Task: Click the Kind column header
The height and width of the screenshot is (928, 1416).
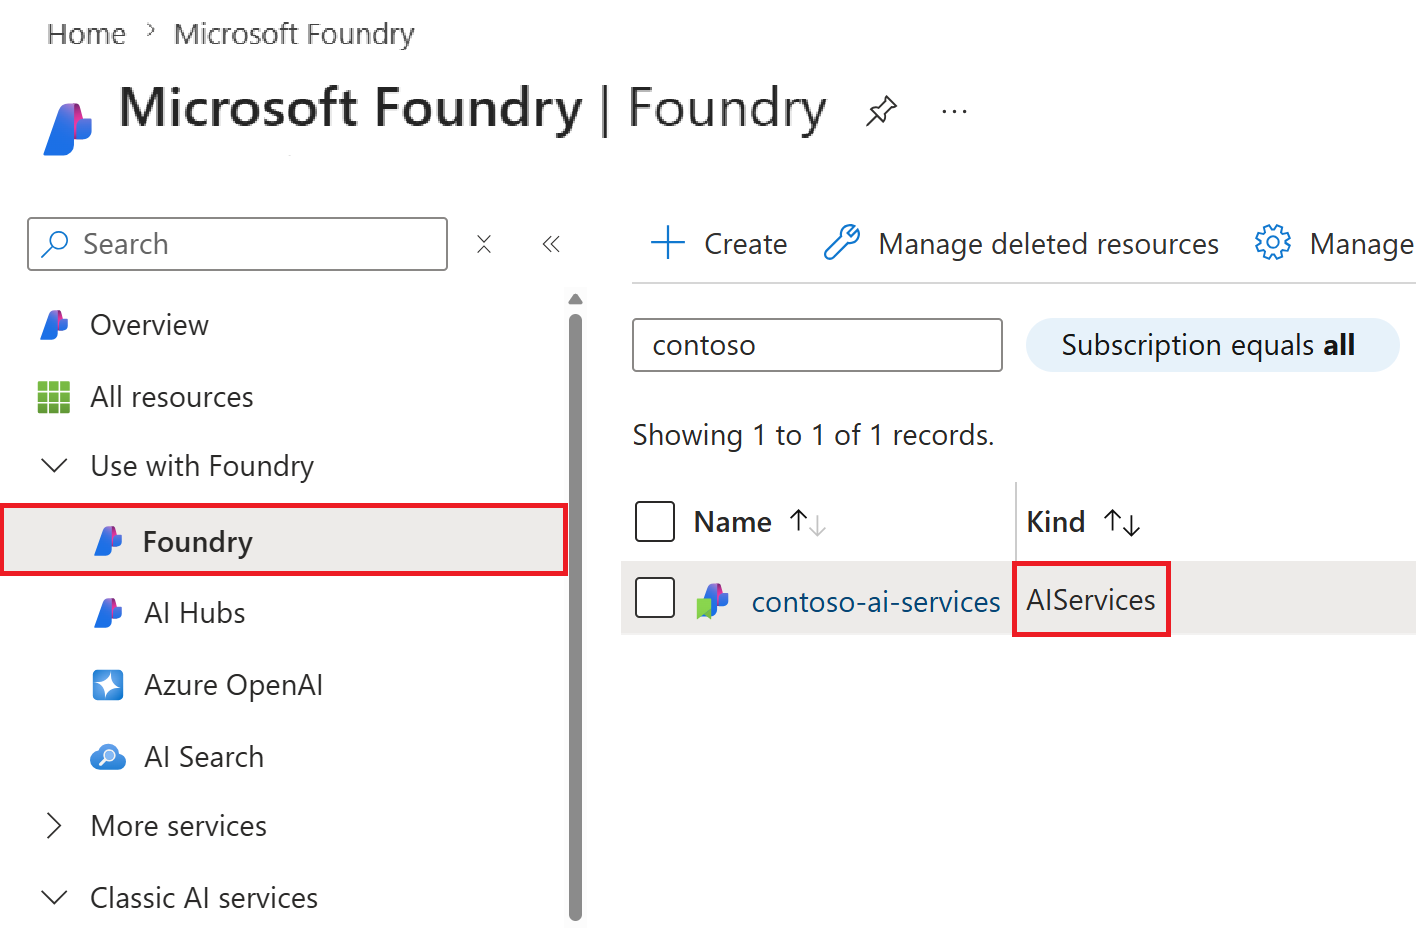Action: [x=1056, y=522]
